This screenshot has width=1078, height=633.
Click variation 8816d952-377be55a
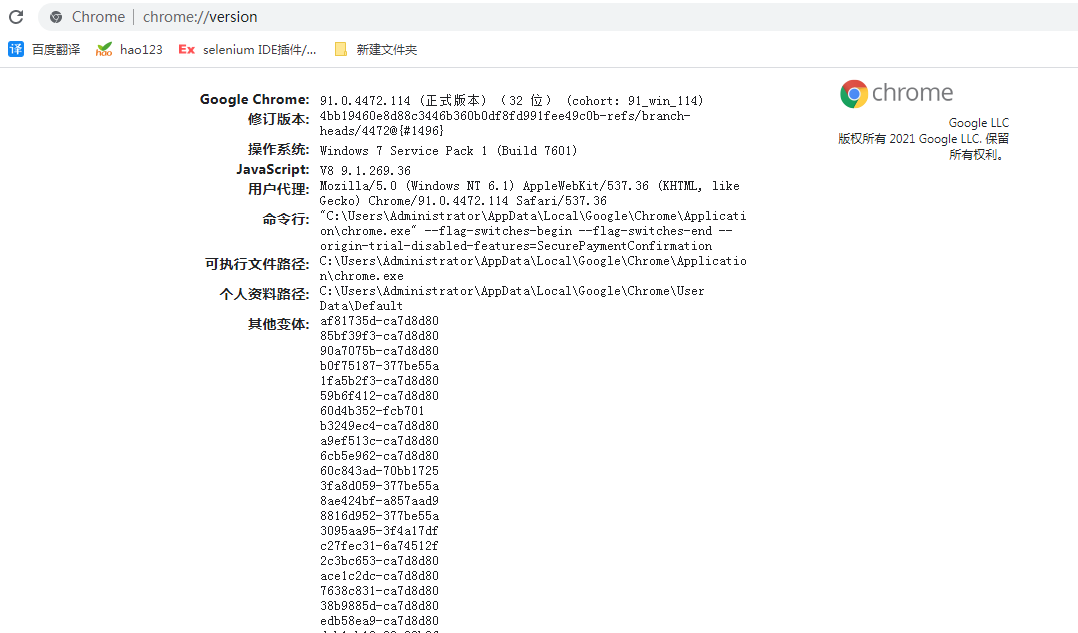coord(379,516)
